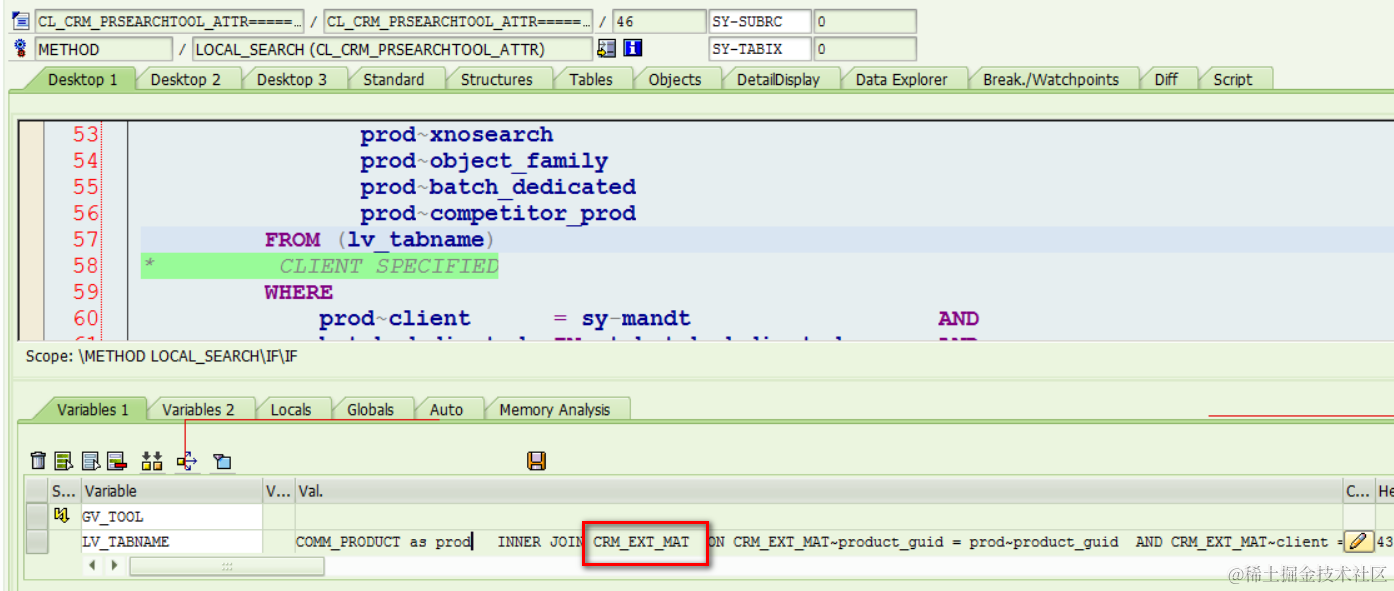1394x591 pixels.
Task: Click the yellow arrow icon beside GV_TOOL
Action: click(62, 516)
